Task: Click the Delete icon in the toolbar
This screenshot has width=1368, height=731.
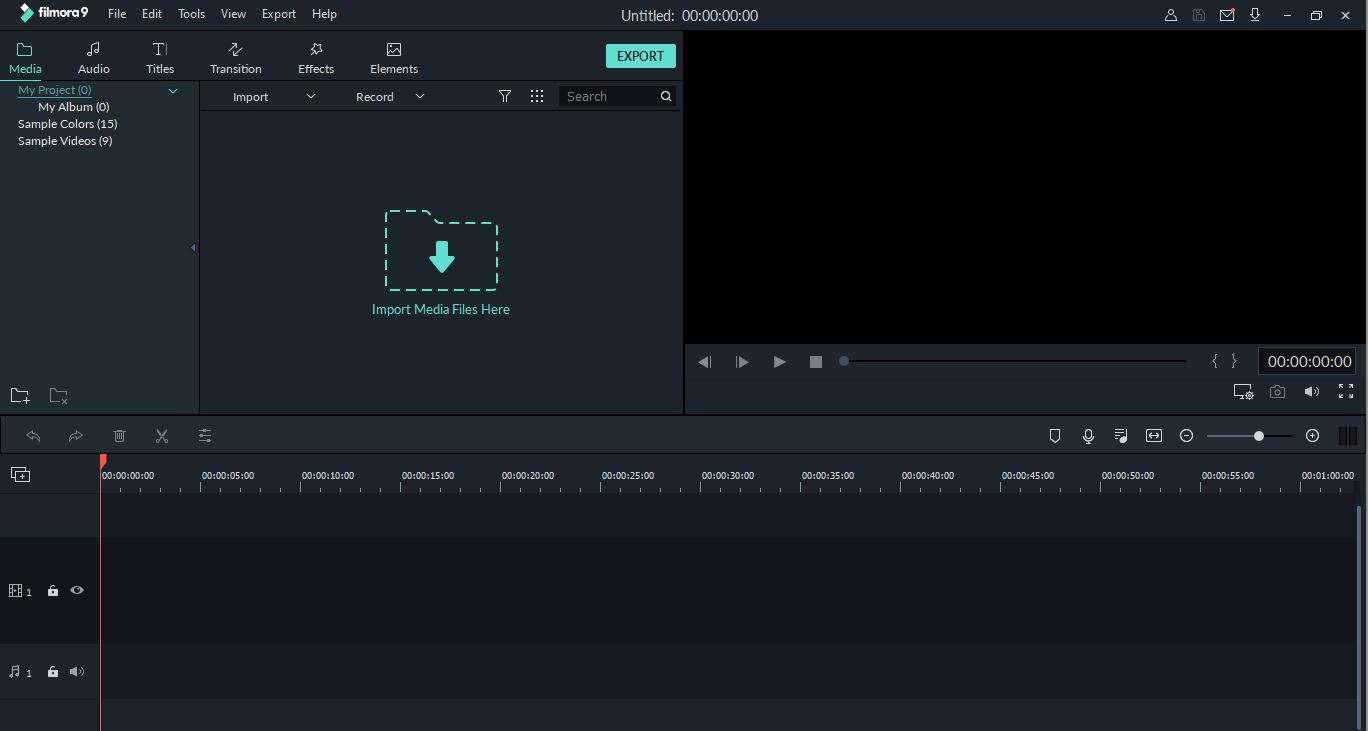Action: click(120, 436)
